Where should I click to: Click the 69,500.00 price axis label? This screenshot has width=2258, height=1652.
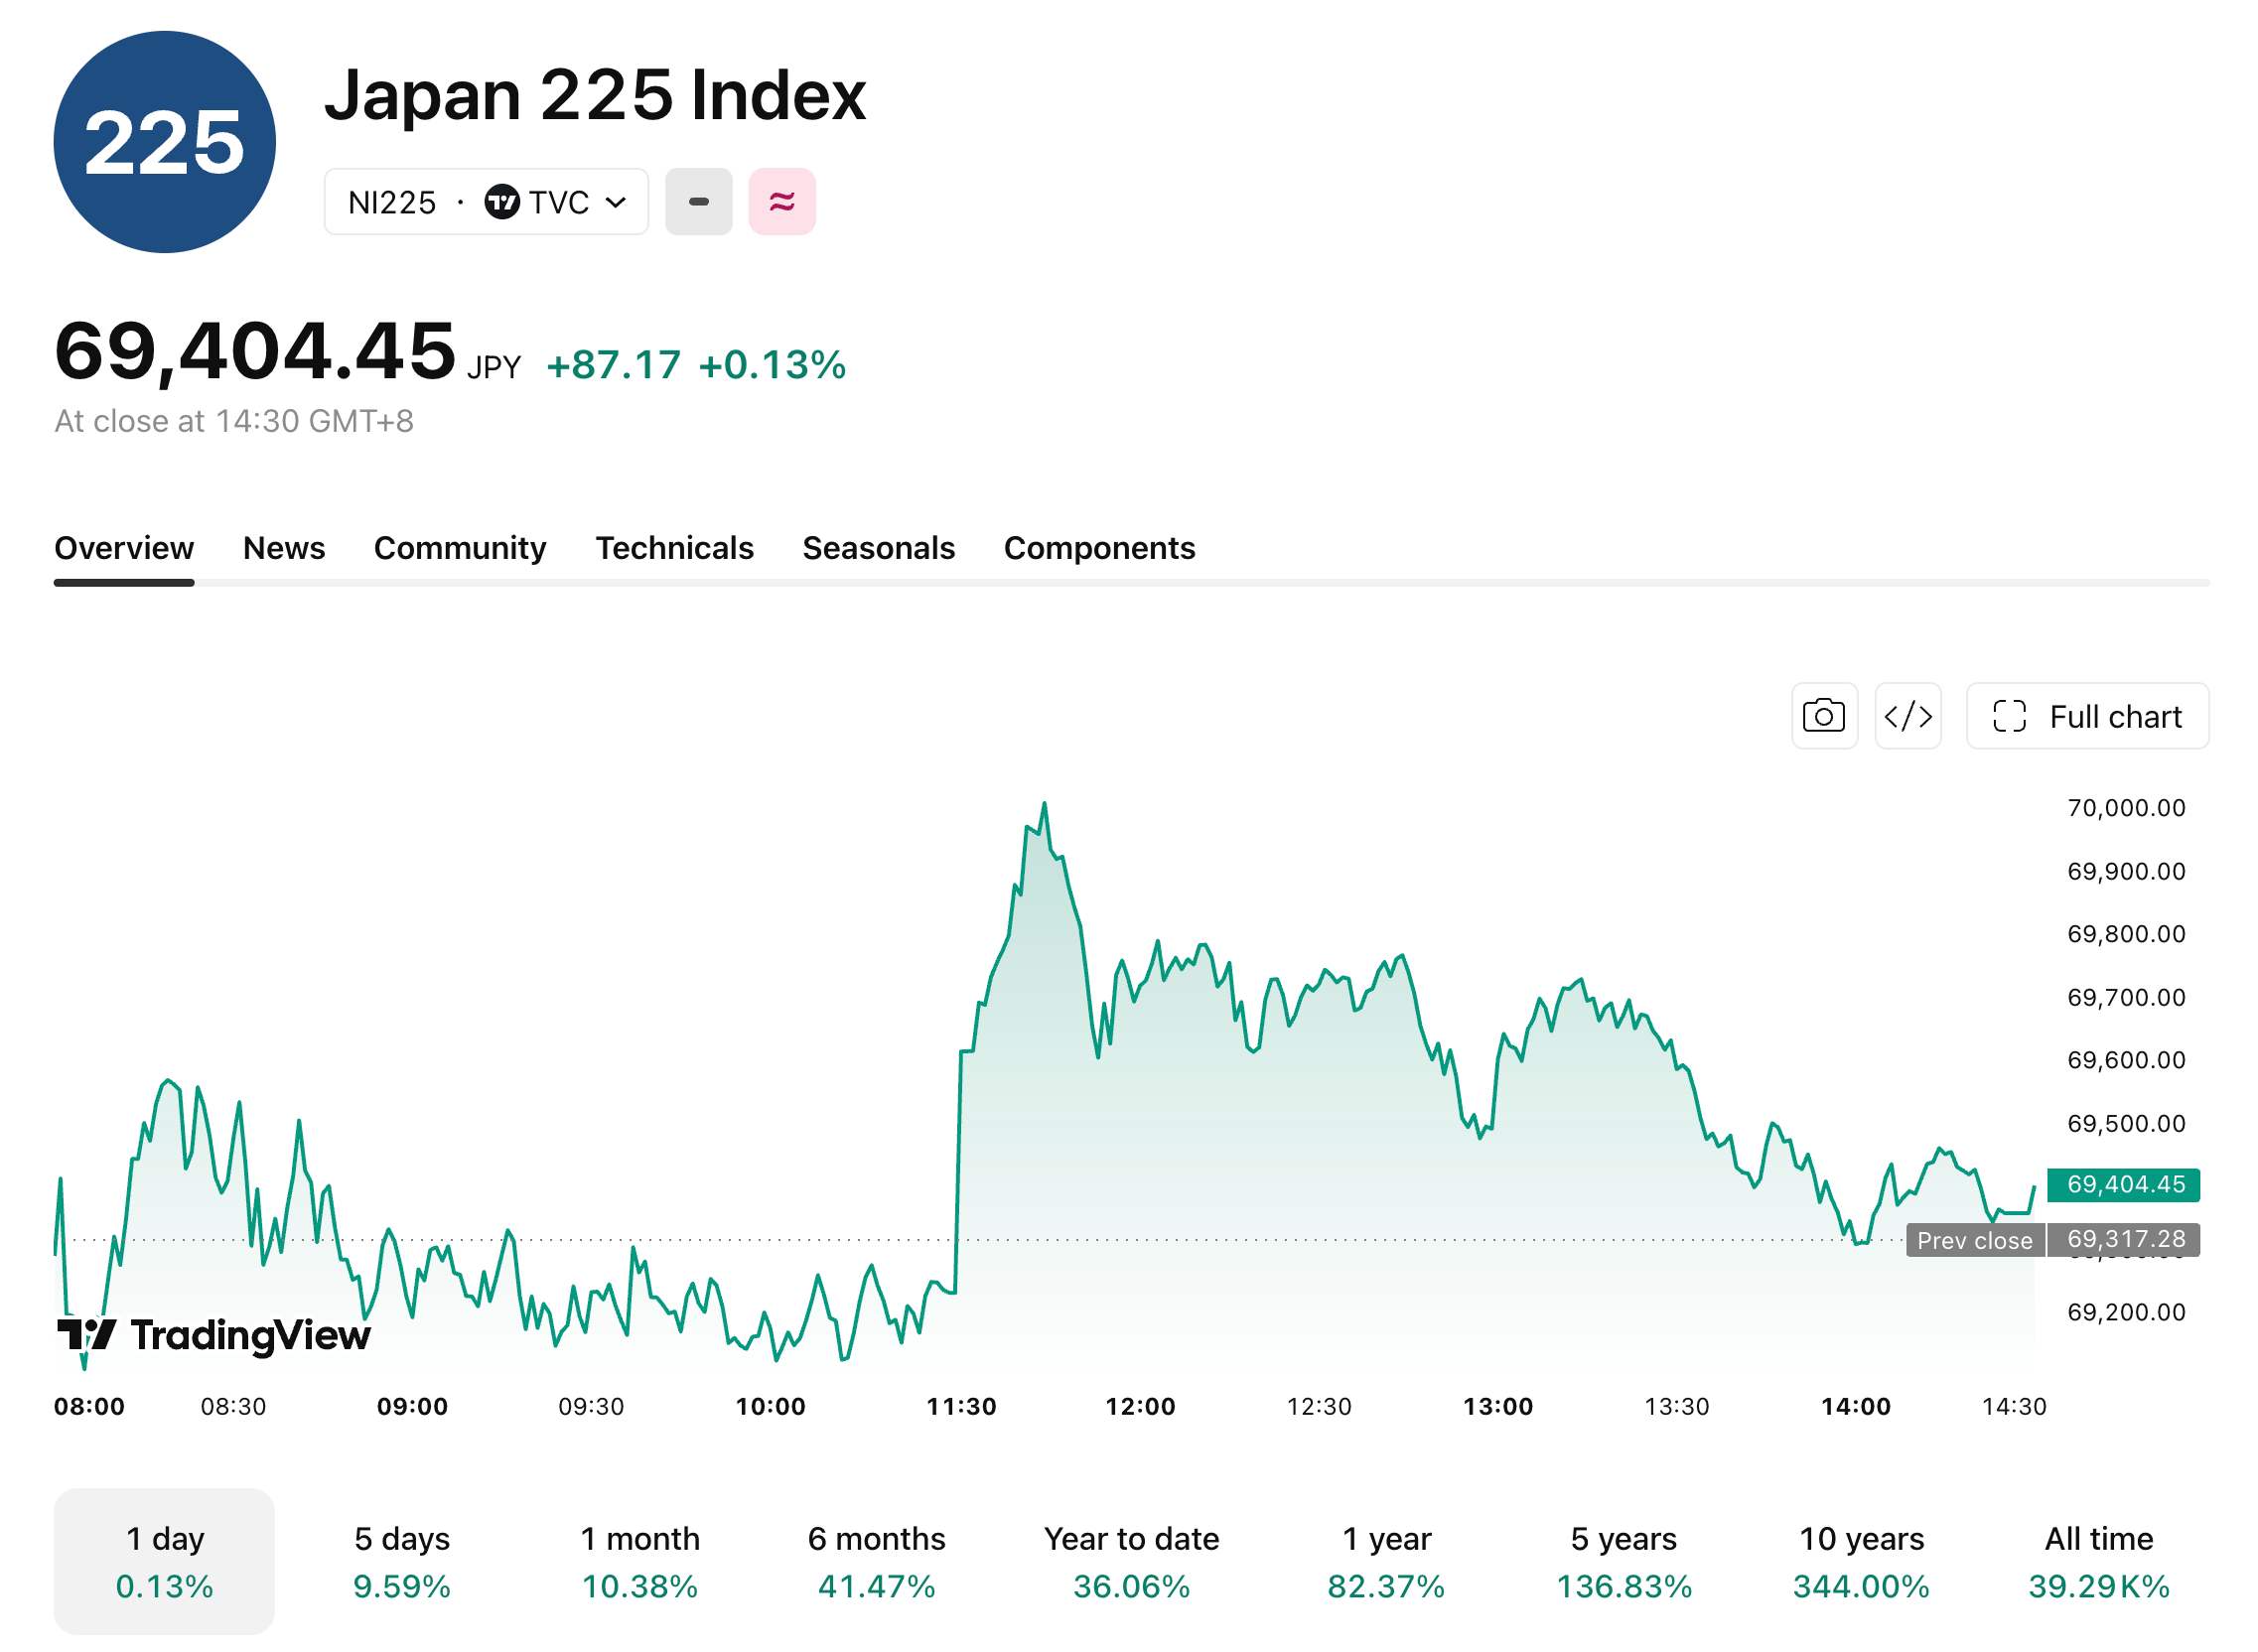(2127, 1124)
